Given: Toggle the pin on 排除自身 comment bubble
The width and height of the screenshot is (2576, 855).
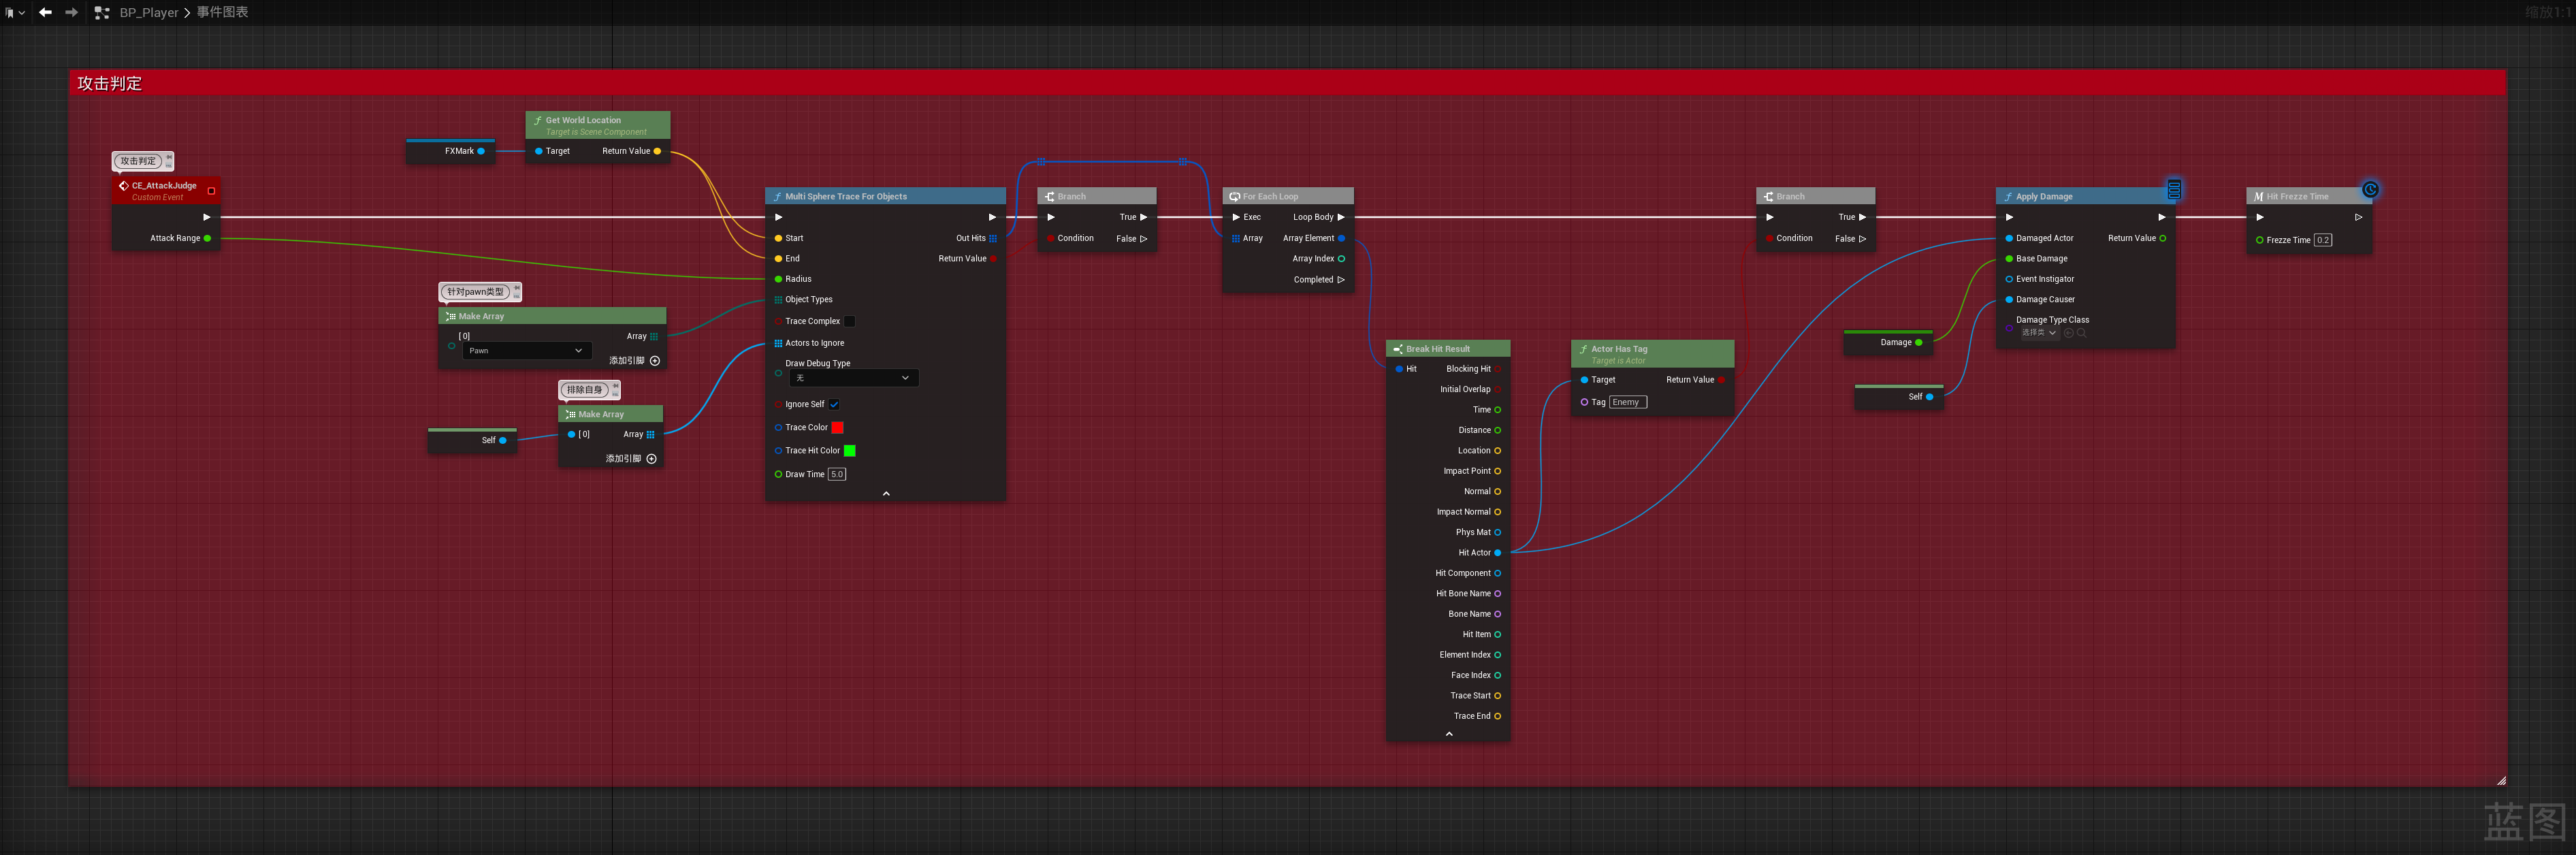Looking at the screenshot, I should 616,385.
